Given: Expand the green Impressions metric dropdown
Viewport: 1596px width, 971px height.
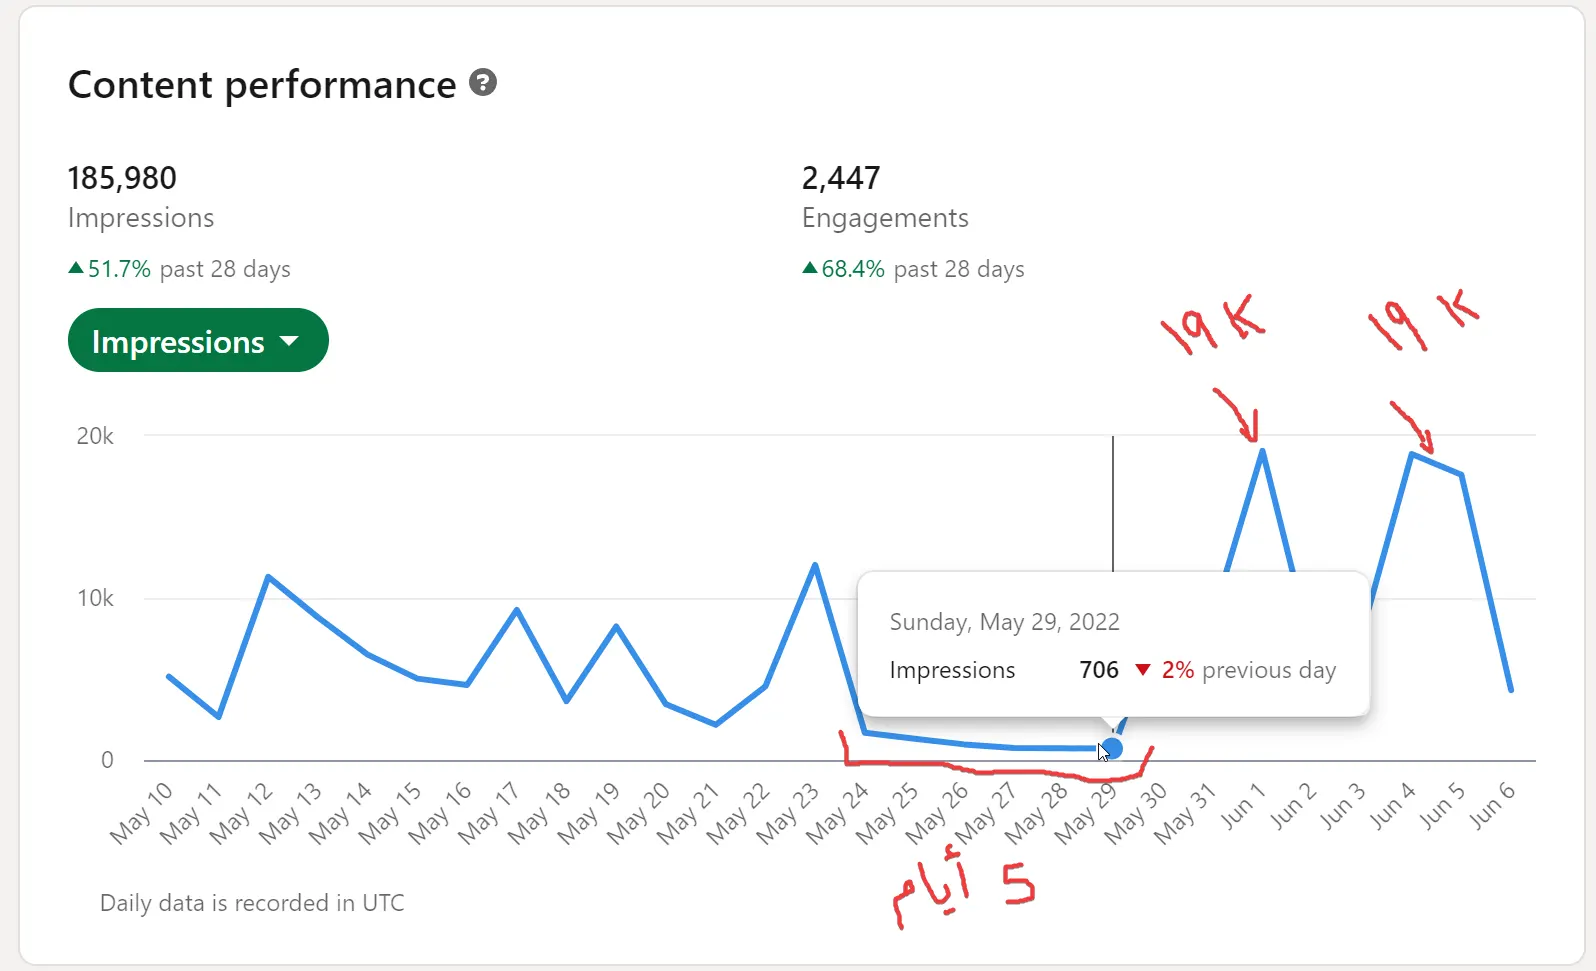Looking at the screenshot, I should tap(198, 341).
